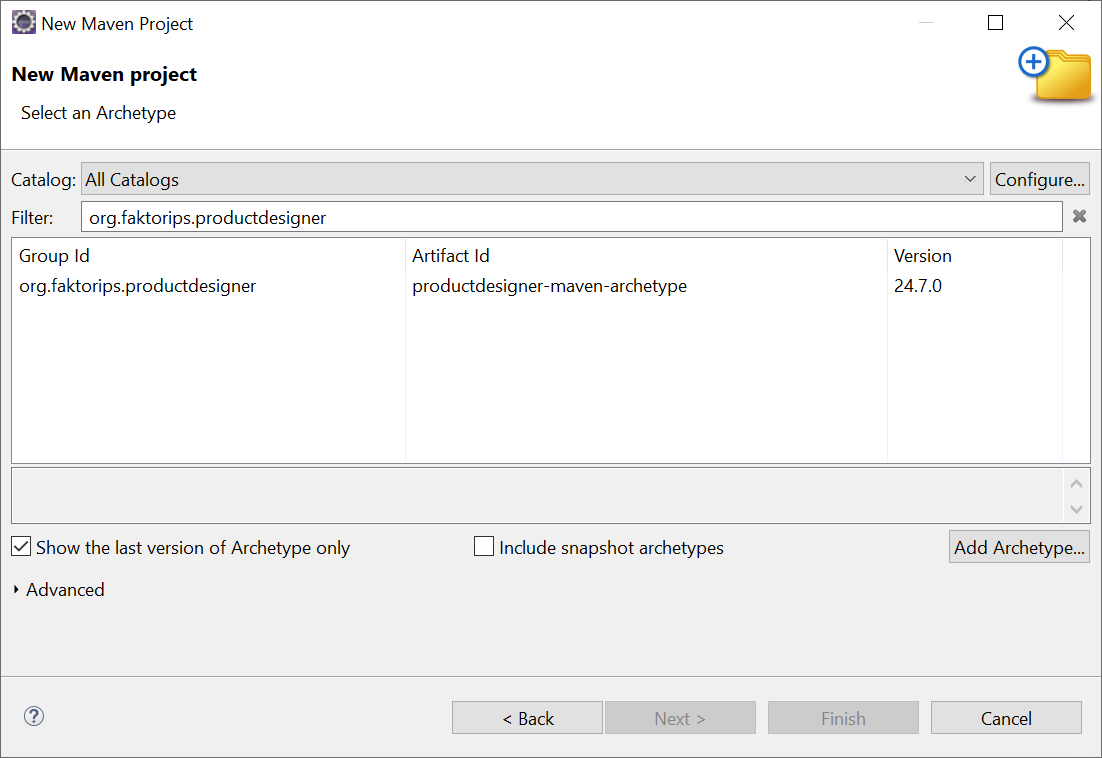Open the help question mark icon
1102x758 pixels.
point(34,716)
